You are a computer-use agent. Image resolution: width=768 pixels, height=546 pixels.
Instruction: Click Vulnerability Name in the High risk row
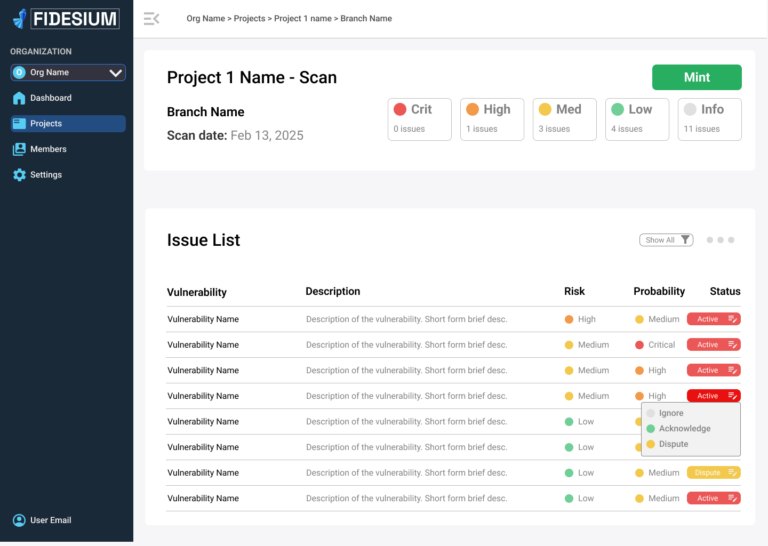tap(203, 319)
